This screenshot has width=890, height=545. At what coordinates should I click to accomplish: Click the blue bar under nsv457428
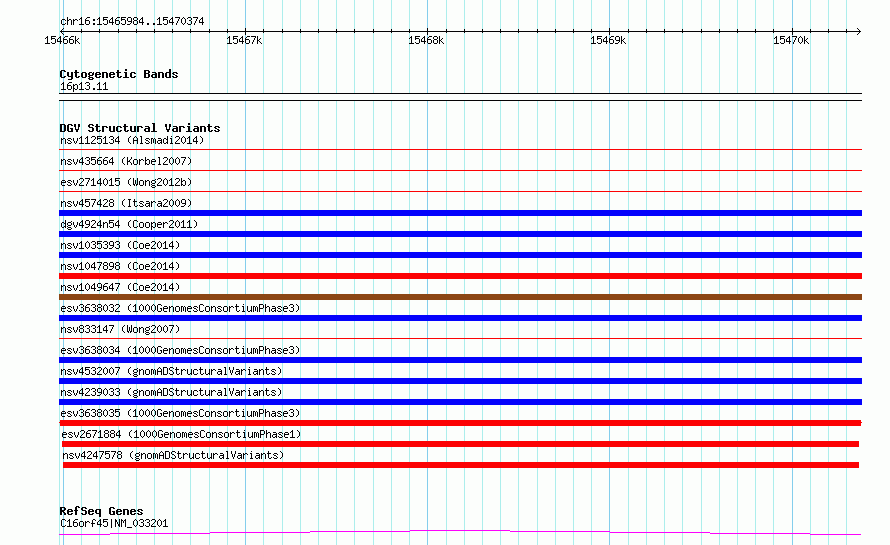point(460,213)
